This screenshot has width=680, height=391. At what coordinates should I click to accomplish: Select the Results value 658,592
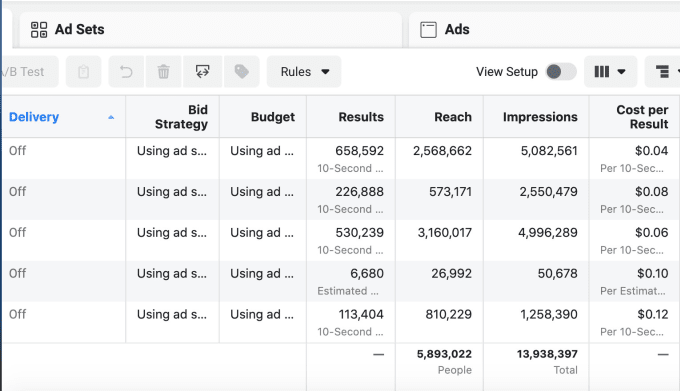360,151
